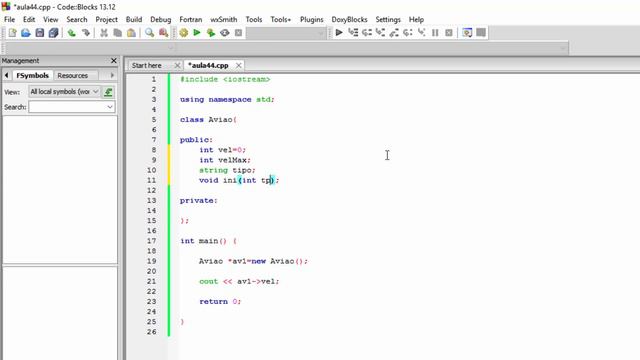Build and run using gear-with-play icon
The height and width of the screenshot is (360, 640).
pyautogui.click(x=211, y=33)
